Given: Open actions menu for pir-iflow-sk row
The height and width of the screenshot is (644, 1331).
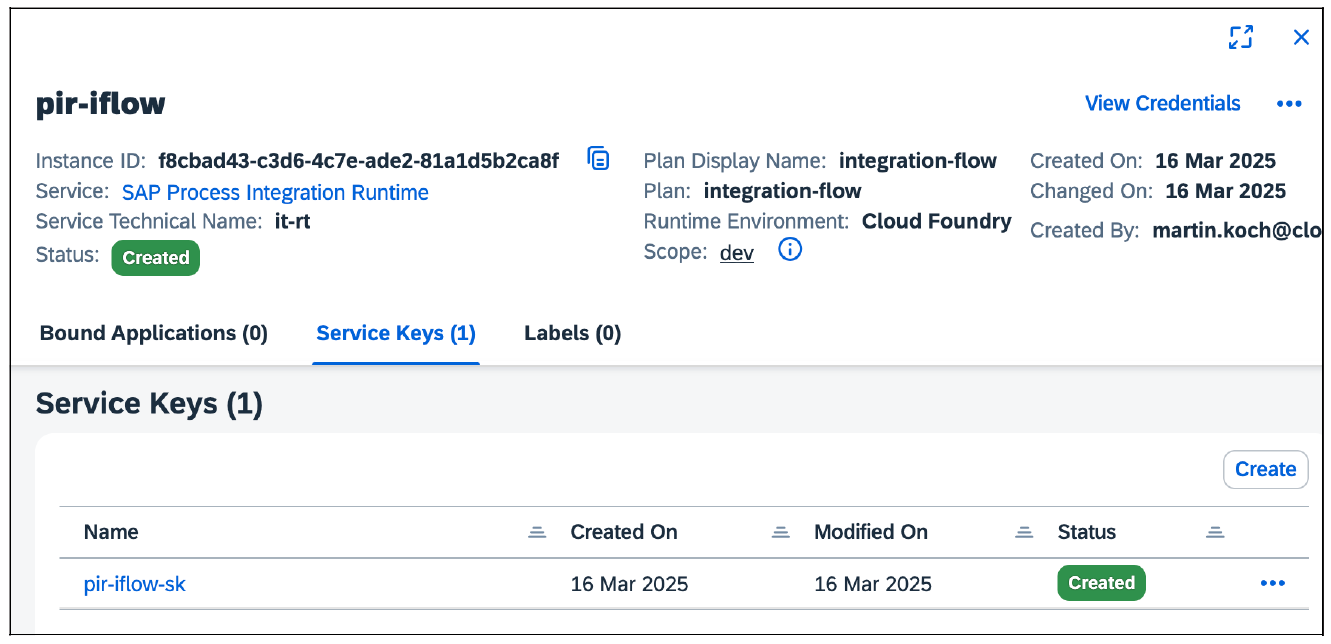Looking at the screenshot, I should (1272, 584).
